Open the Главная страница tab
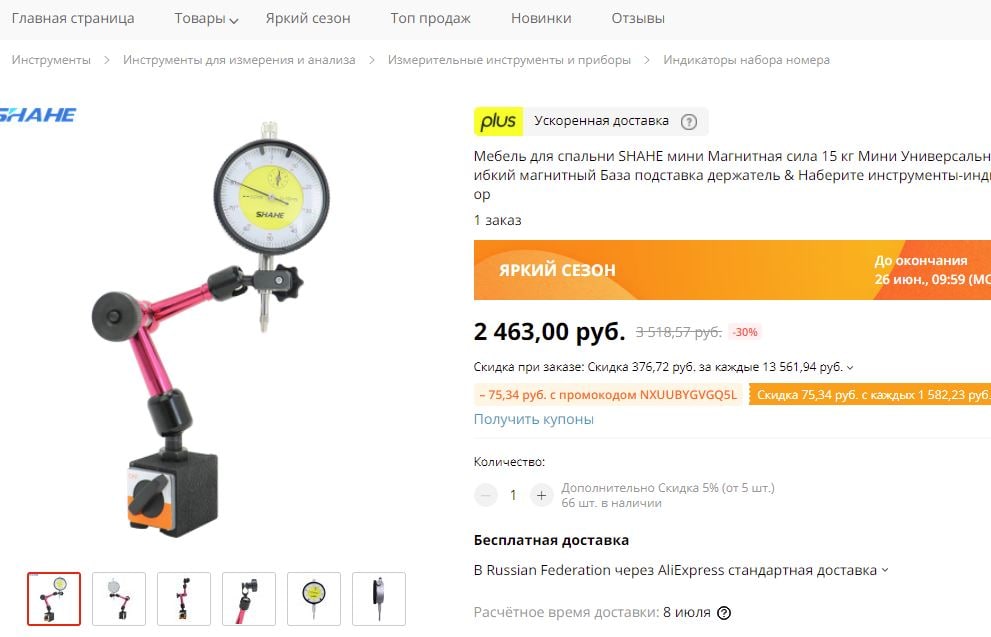 (73, 18)
